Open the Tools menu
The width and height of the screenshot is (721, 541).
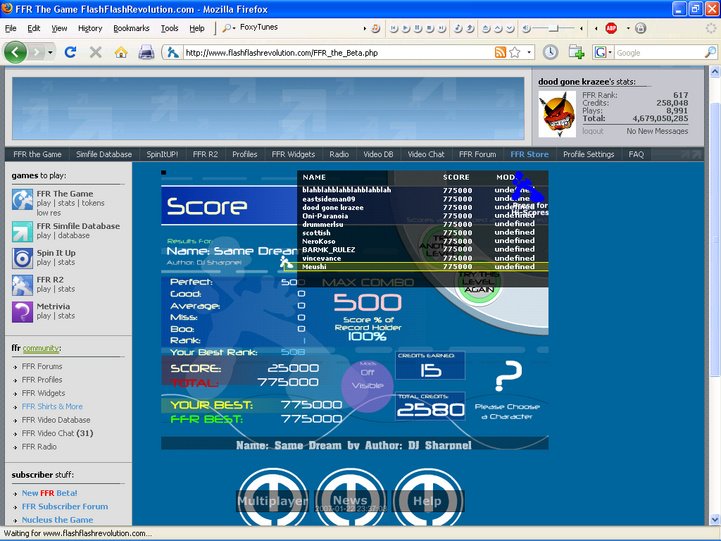point(169,28)
